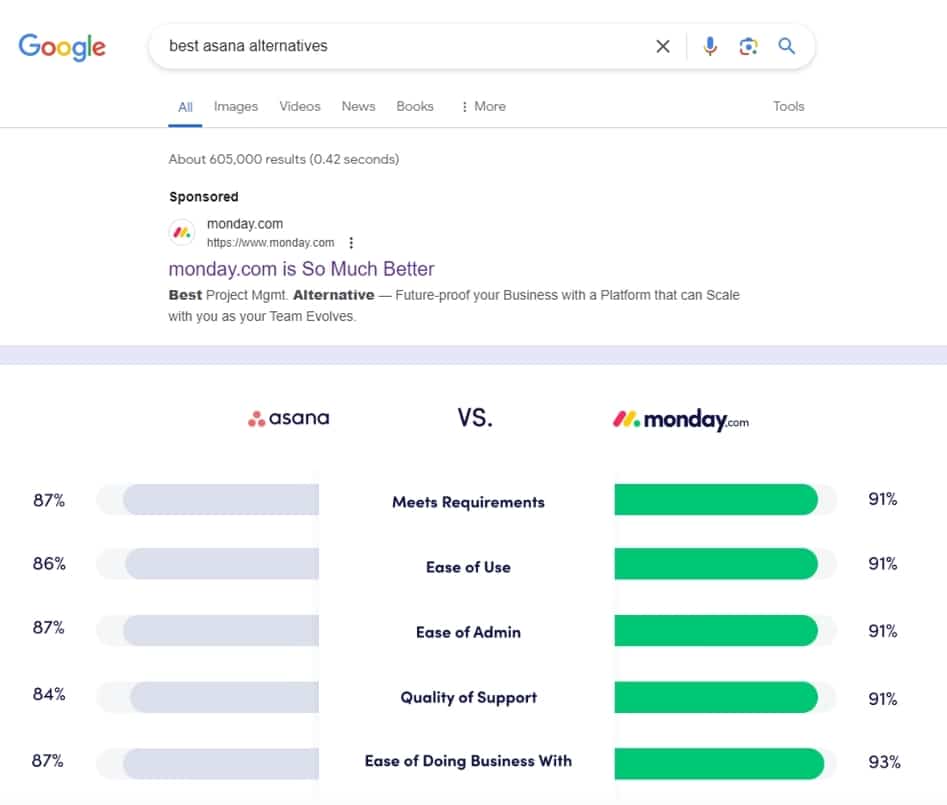Click the Google logo
This screenshot has height=805, width=947.
click(x=62, y=47)
